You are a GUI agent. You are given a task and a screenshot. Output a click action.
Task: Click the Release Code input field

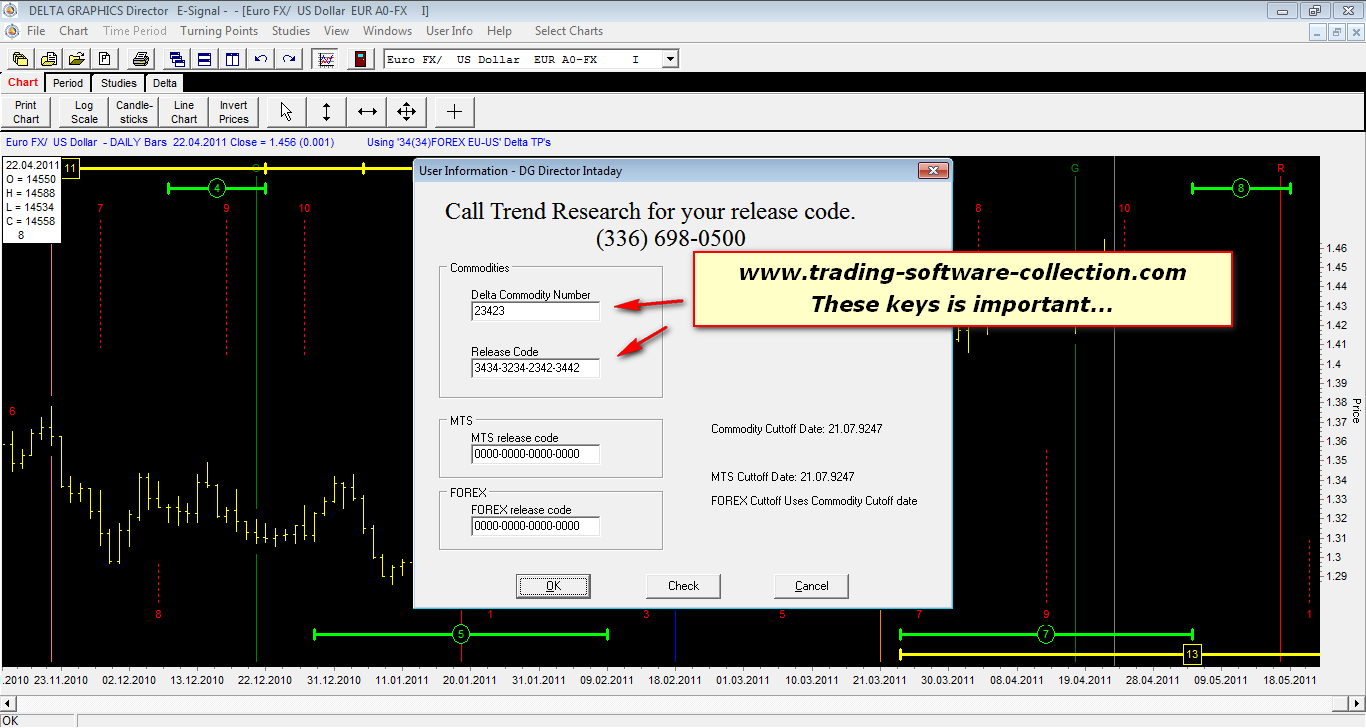tap(535, 368)
